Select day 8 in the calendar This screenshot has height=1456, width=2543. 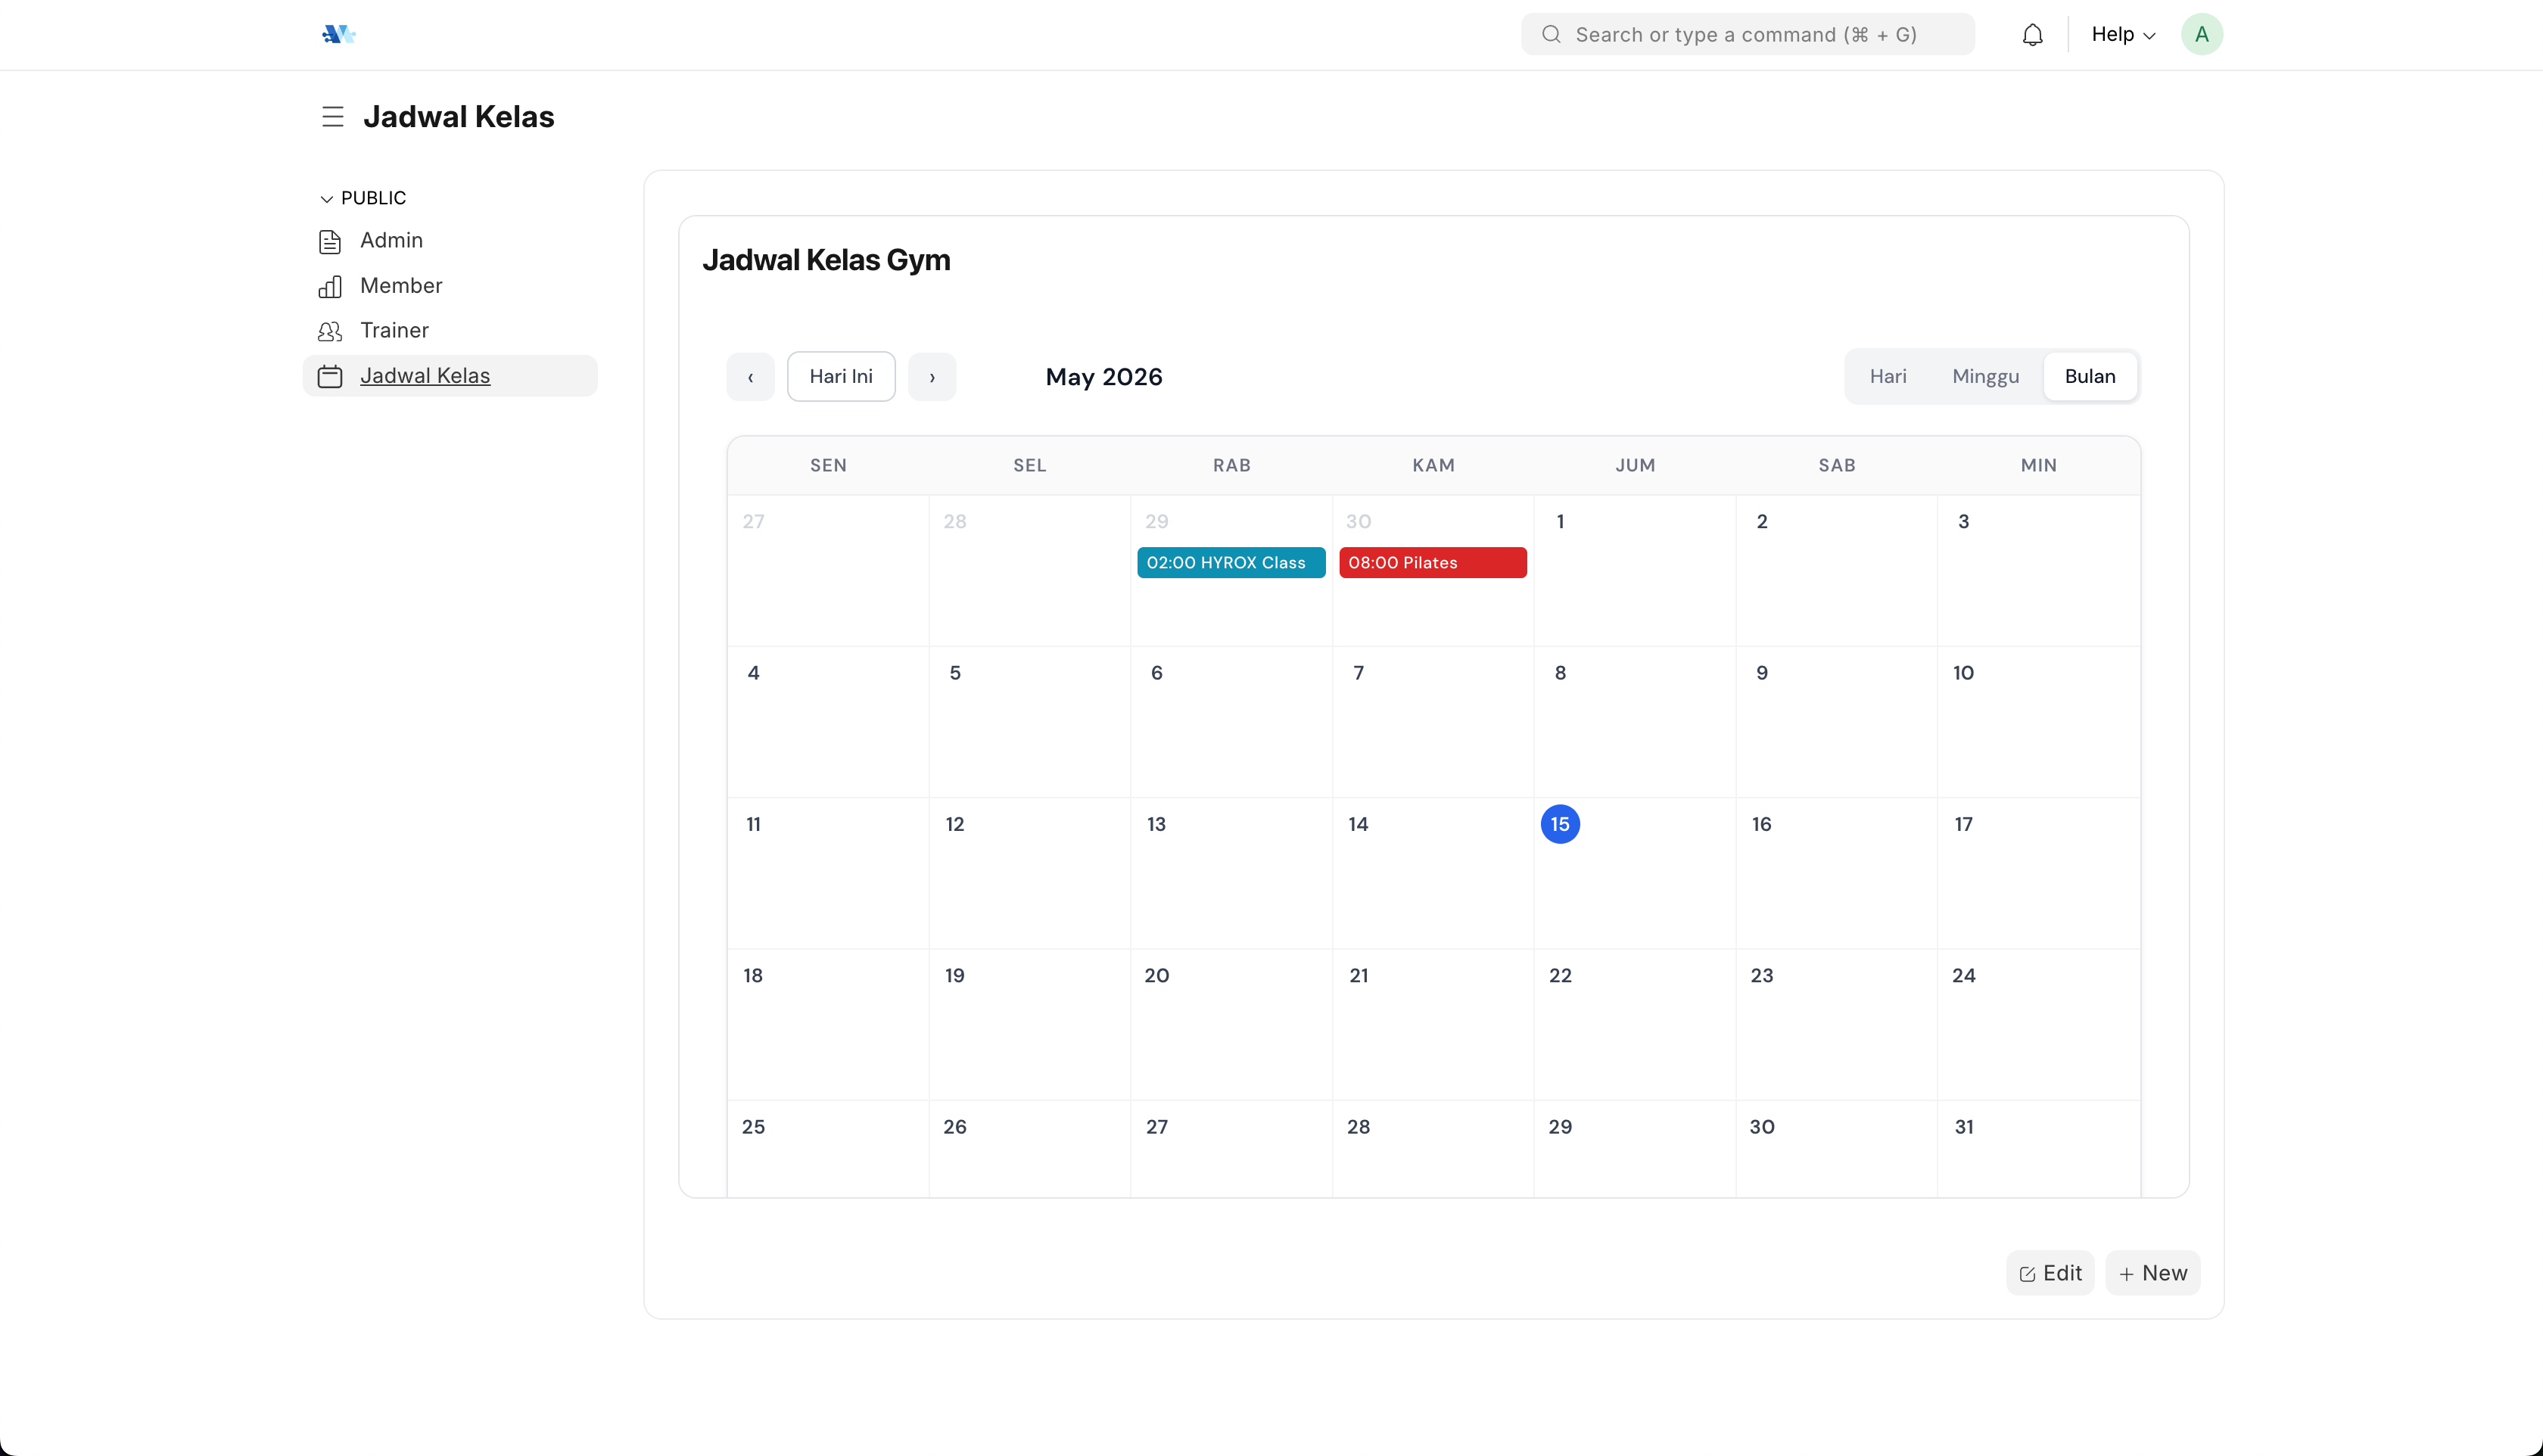(x=1560, y=673)
